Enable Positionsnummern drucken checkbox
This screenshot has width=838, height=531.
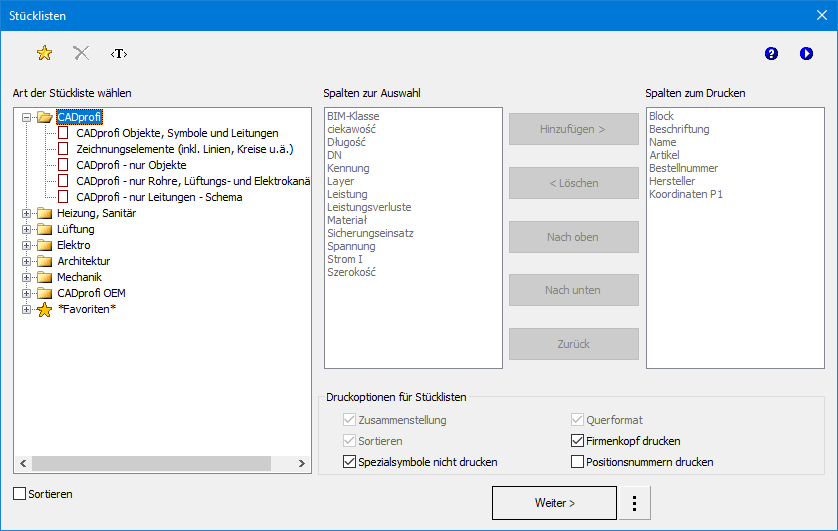point(578,462)
